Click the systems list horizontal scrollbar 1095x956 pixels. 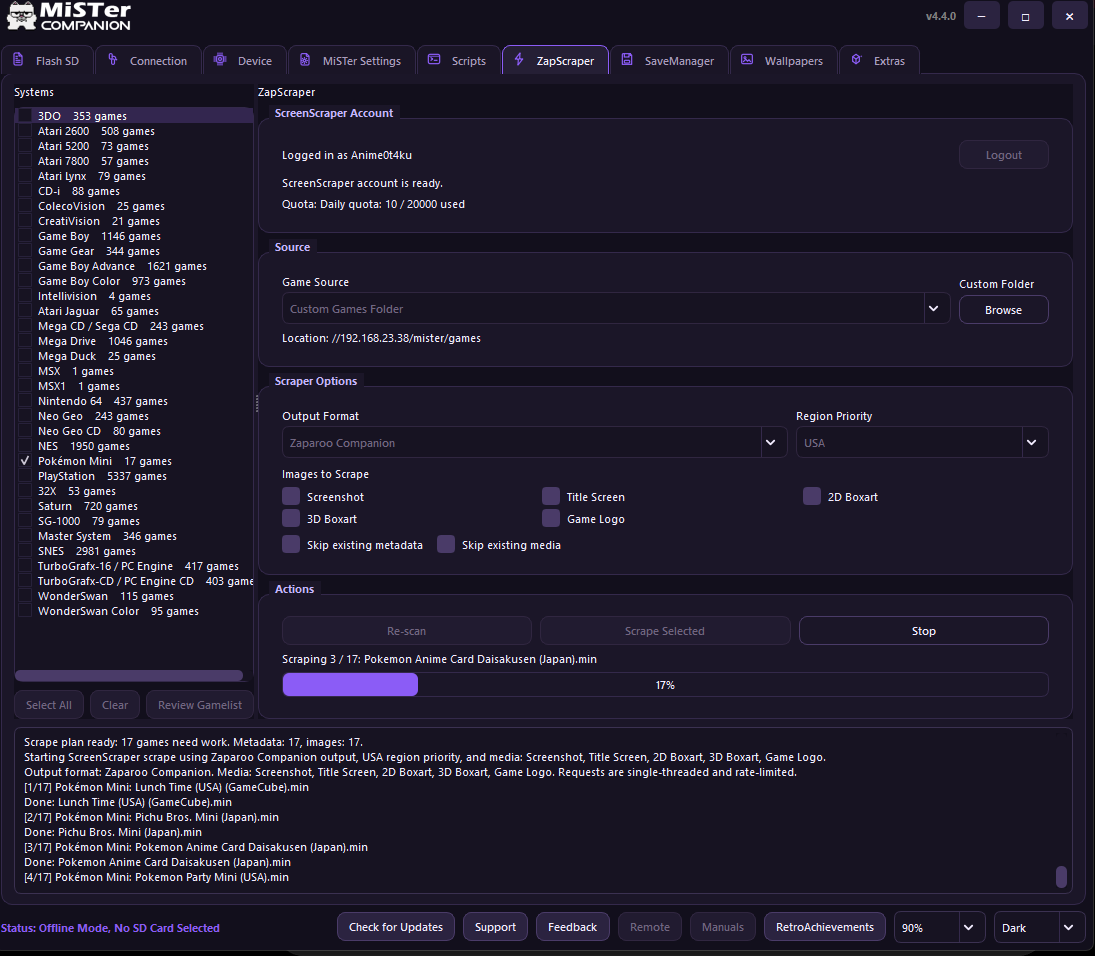(129, 675)
